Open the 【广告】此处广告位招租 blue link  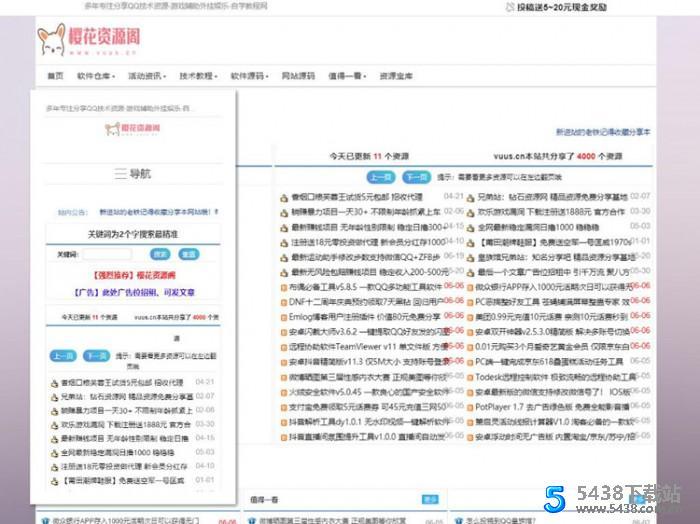tap(133, 293)
